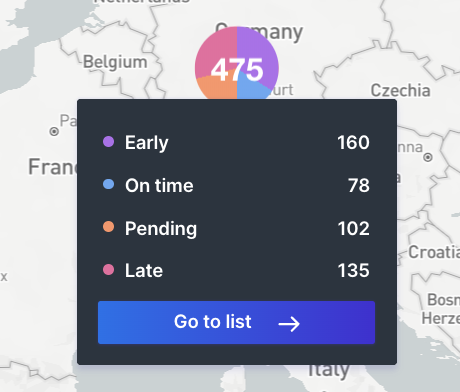Image resolution: width=460 pixels, height=392 pixels.
Task: Select the Late status row
Action: (236, 270)
